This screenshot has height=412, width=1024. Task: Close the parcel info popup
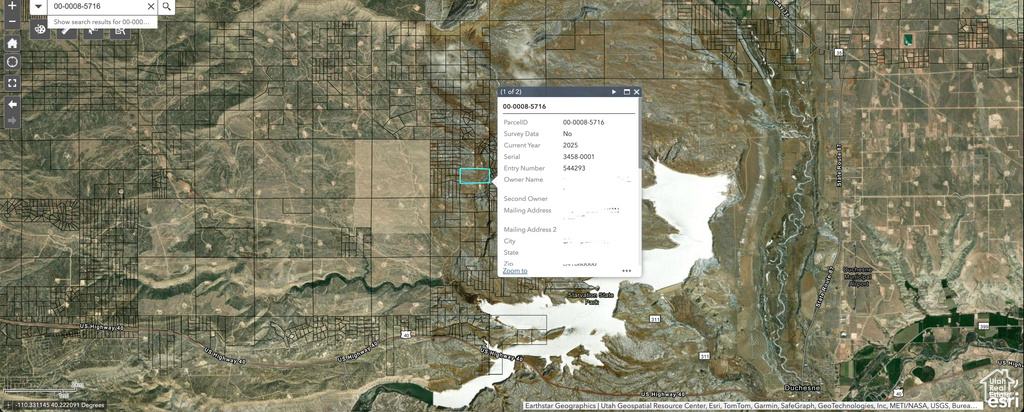(636, 92)
